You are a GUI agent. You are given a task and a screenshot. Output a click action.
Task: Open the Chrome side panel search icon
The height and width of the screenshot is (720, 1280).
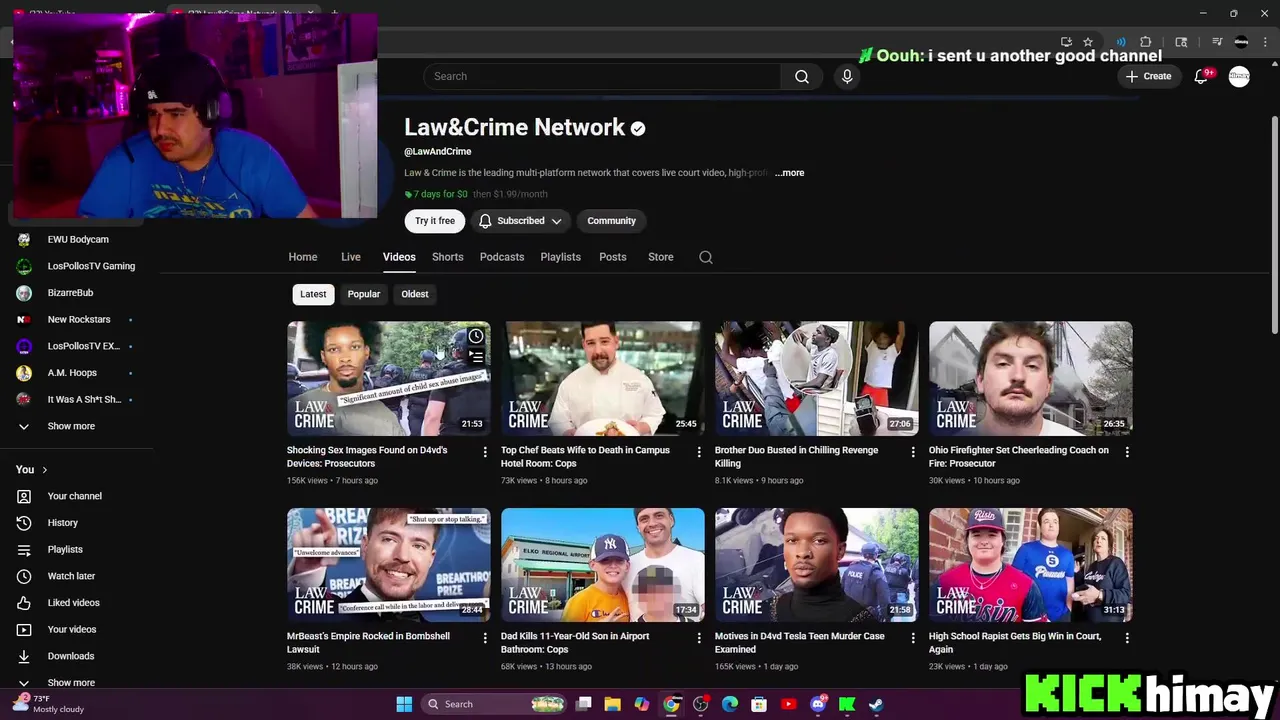(1181, 42)
